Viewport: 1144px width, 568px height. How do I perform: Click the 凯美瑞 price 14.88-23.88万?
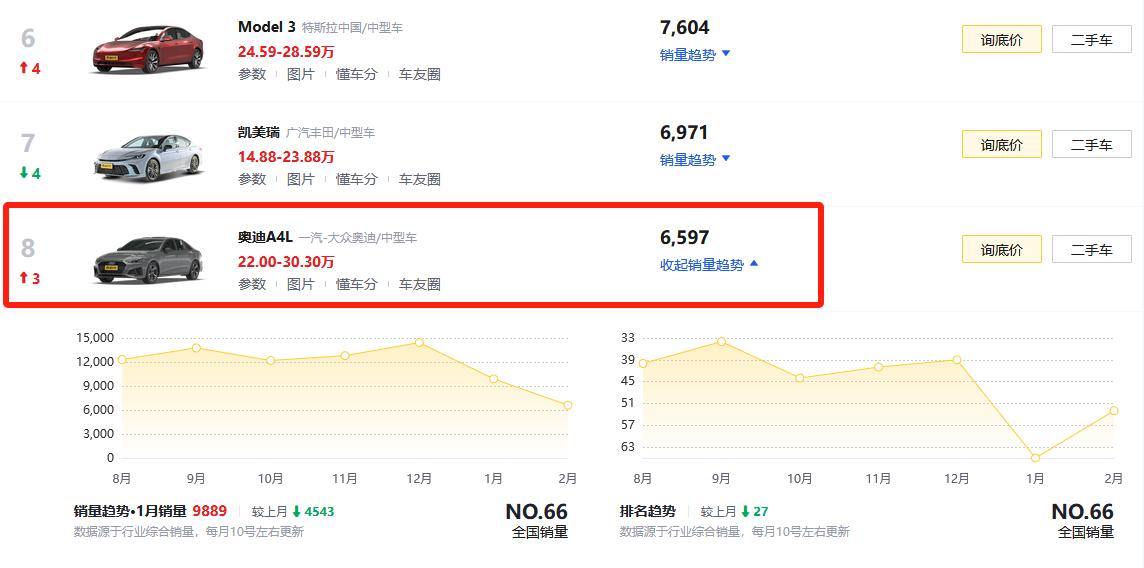(x=286, y=157)
